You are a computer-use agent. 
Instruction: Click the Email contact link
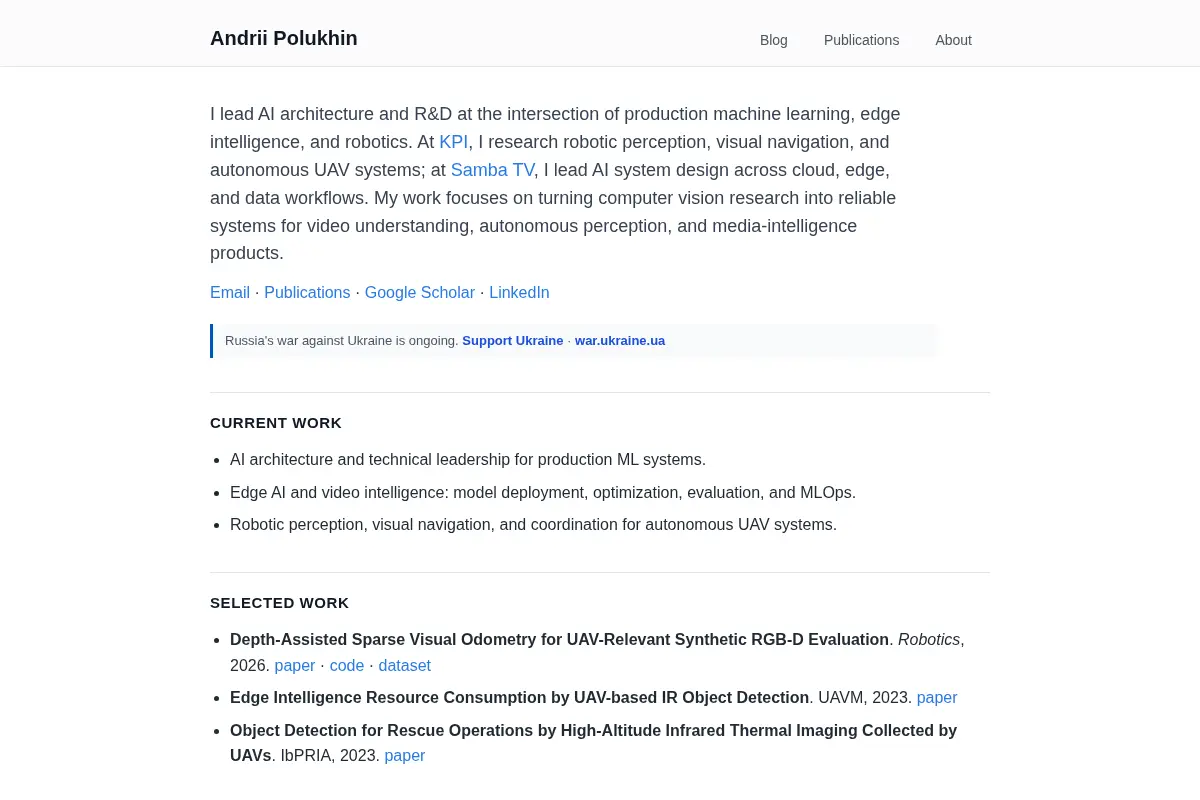pos(230,293)
